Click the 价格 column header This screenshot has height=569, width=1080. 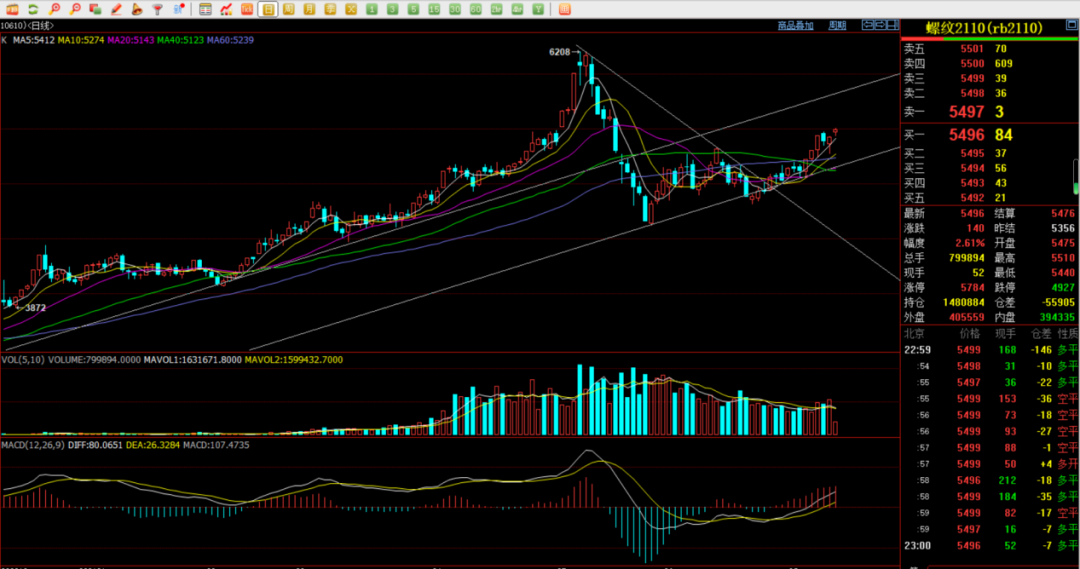(x=969, y=333)
